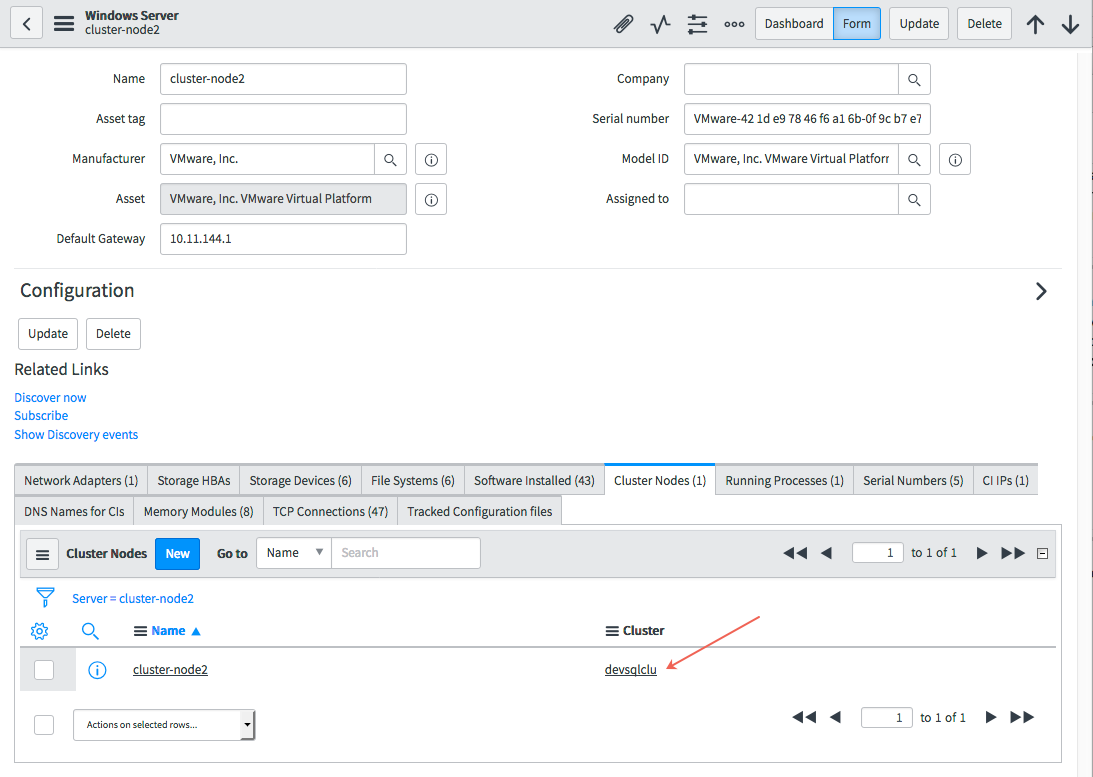Open the list filter funnel icon
Image resolution: width=1093 pixels, height=777 pixels.
(45, 597)
